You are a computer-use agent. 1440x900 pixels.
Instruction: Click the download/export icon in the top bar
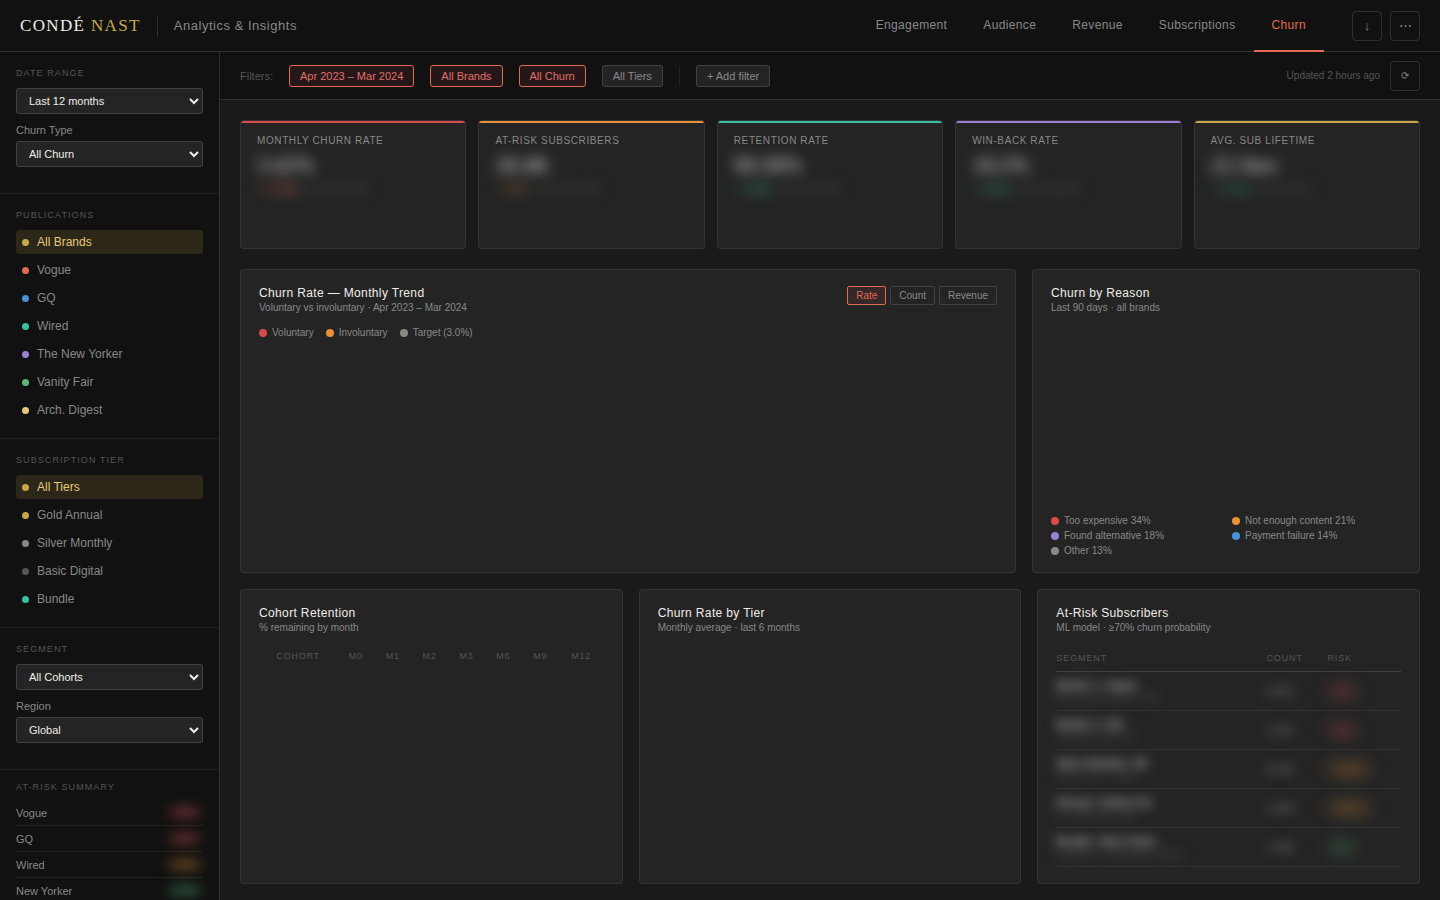click(x=1367, y=26)
